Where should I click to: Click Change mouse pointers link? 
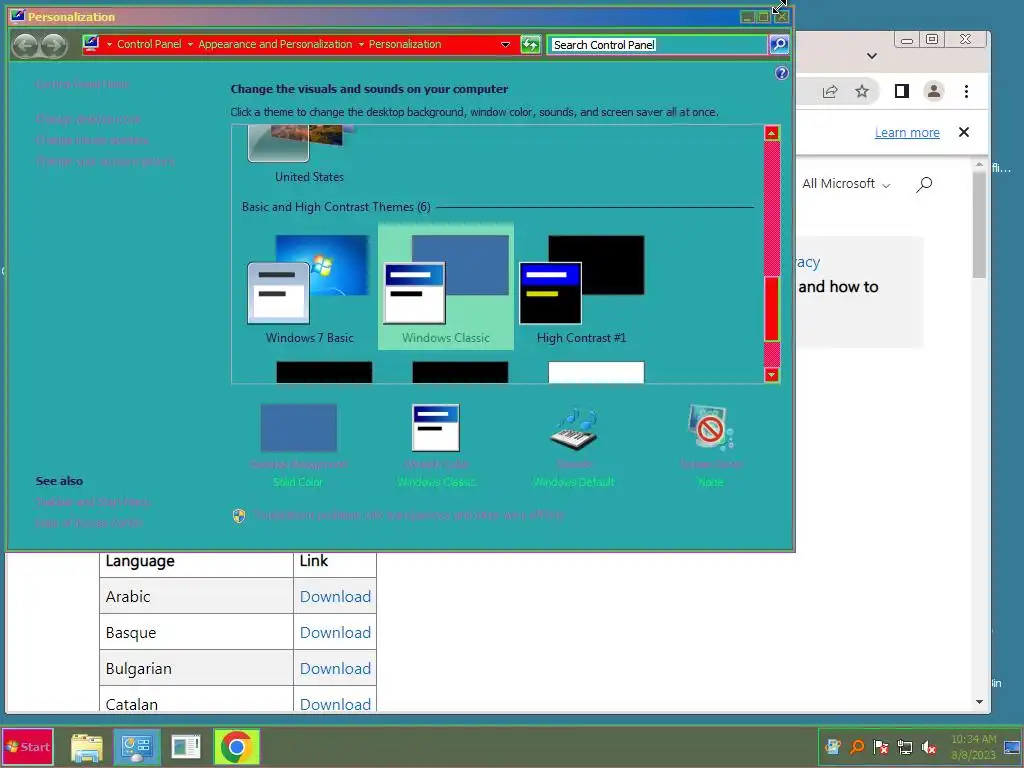[x=92, y=140]
